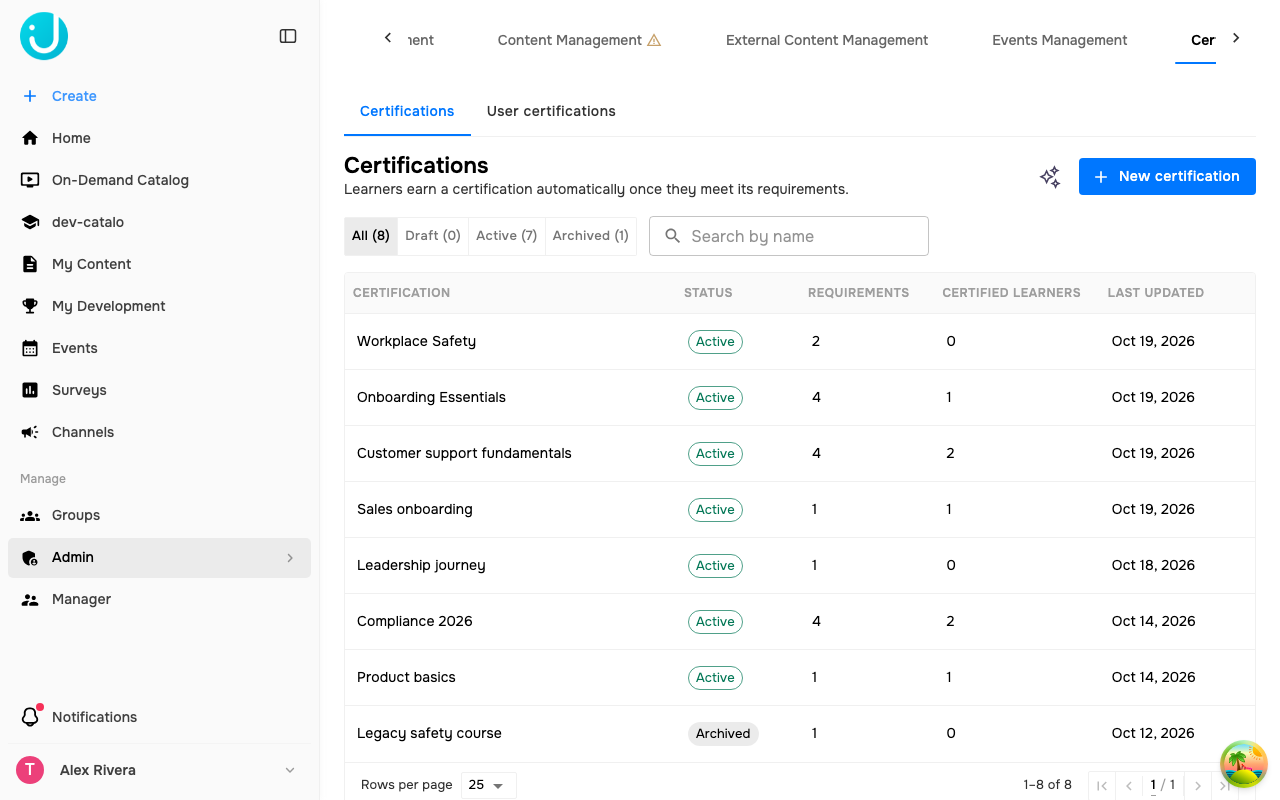Click the floating beach icon at bottom right
The height and width of the screenshot is (800, 1280).
pos(1244,764)
